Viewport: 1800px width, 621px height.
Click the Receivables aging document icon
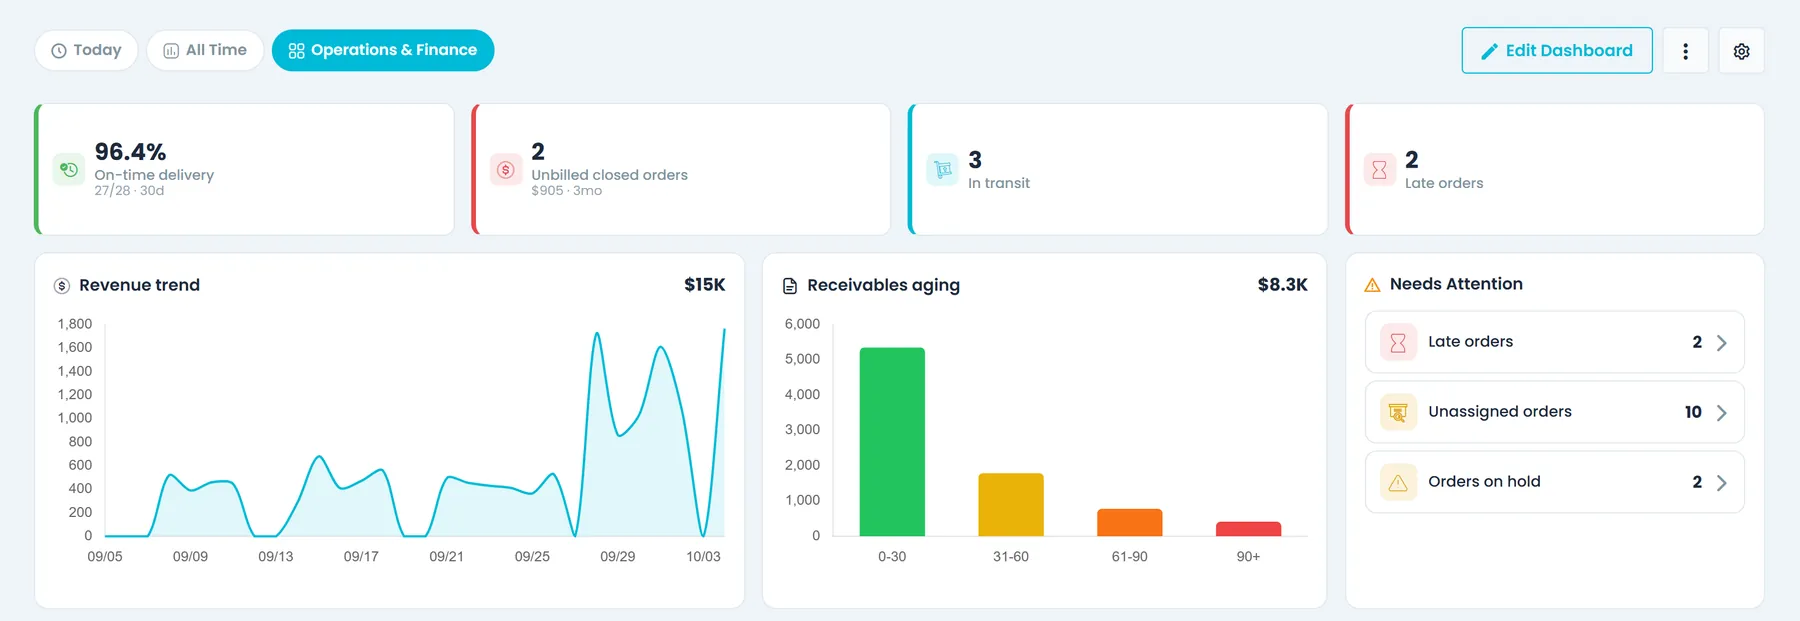pyautogui.click(x=790, y=286)
